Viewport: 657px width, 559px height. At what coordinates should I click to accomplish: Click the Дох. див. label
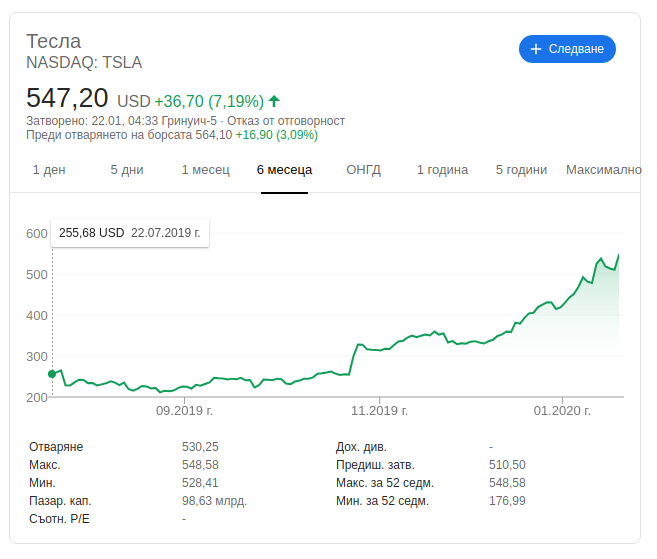(x=361, y=447)
